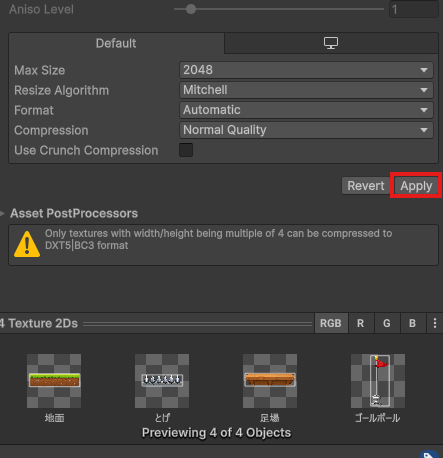Open the Compression Normal Quality dropdown

click(306, 130)
